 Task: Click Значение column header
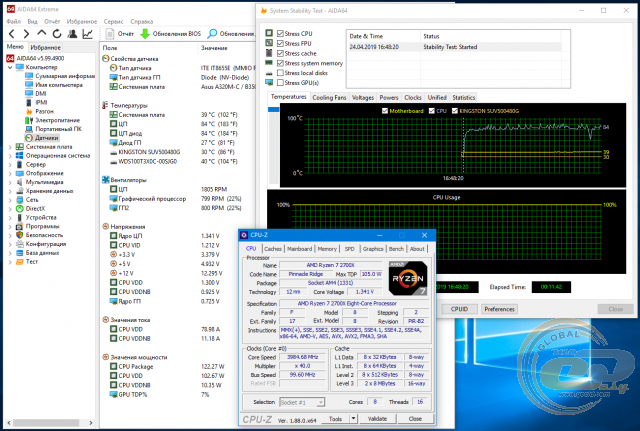click(214, 48)
